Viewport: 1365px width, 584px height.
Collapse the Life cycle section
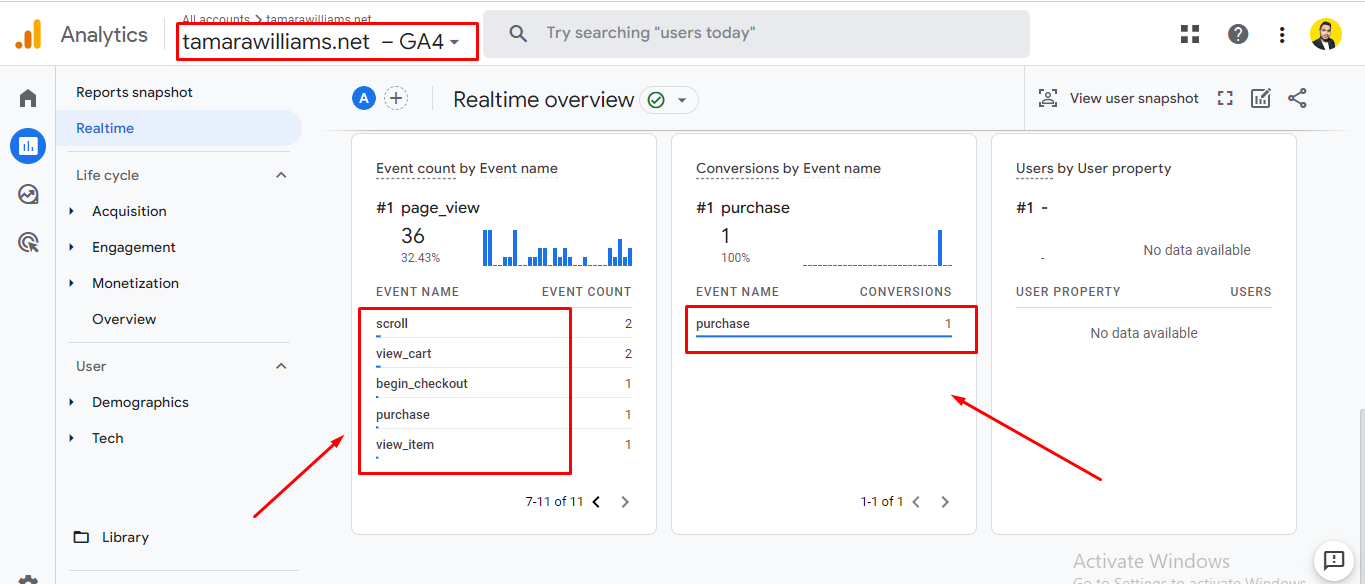[281, 175]
